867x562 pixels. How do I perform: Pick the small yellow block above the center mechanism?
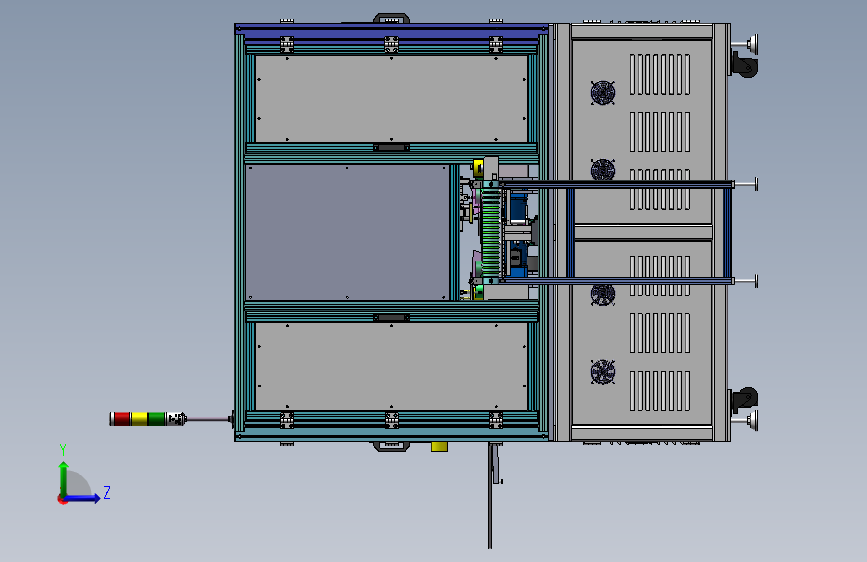click(478, 168)
